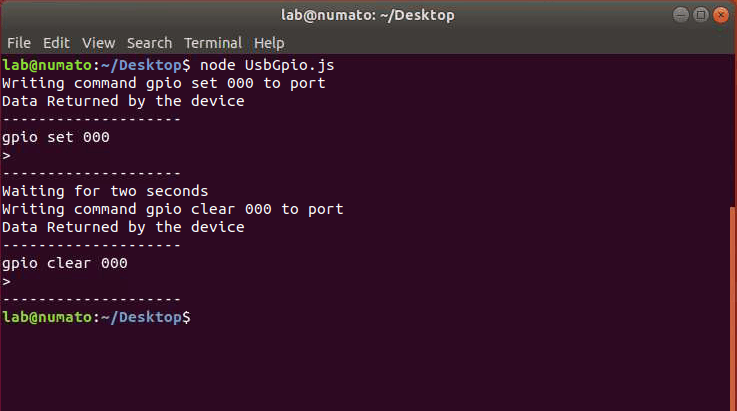Viewport: 737px width, 411px height.
Task: Open the Search menu
Action: click(x=150, y=43)
